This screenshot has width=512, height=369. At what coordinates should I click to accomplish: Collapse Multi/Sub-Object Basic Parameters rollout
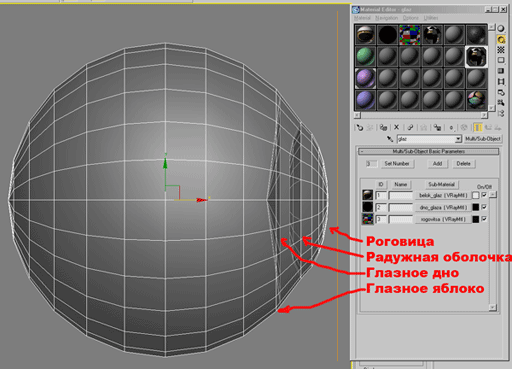[x=428, y=152]
